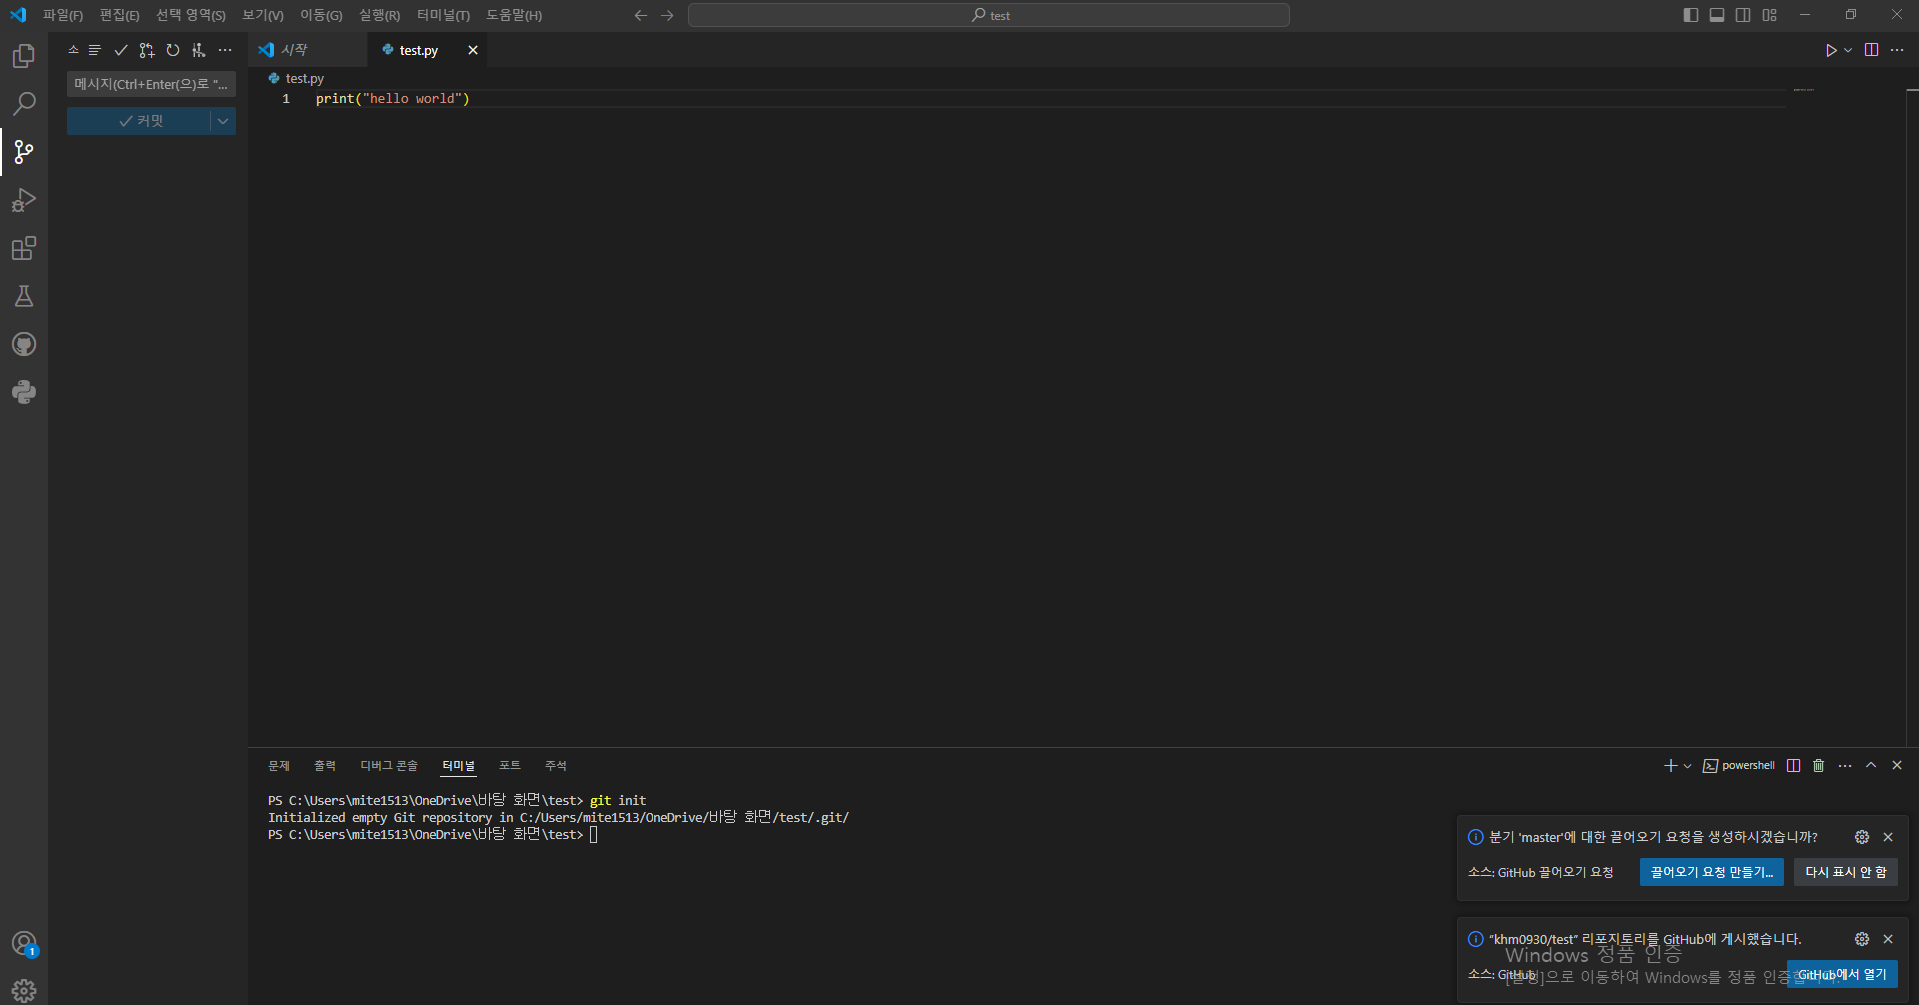
Task: Switch to the 시작 editor tab
Action: (x=308, y=50)
